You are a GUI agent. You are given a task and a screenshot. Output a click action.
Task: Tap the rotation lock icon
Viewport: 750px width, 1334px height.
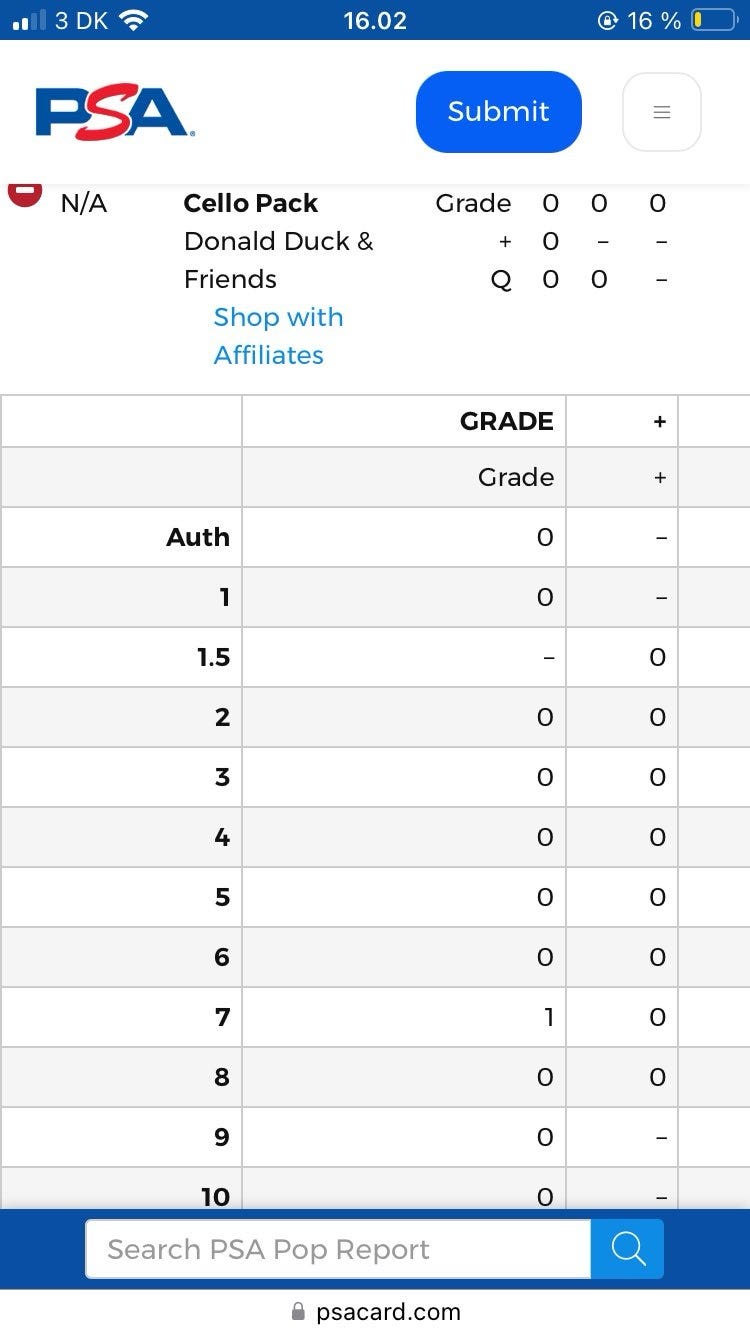coord(607,20)
